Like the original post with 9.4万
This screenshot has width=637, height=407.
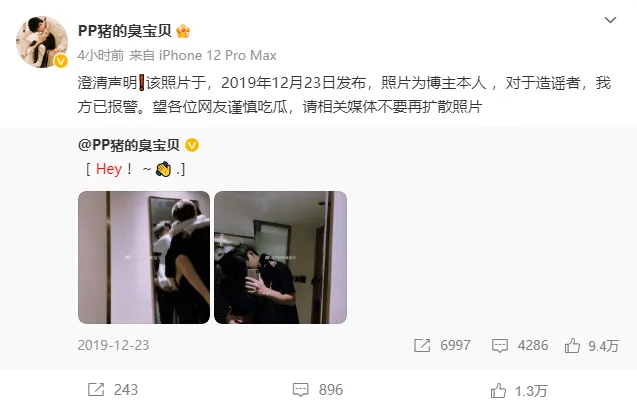(x=572, y=346)
